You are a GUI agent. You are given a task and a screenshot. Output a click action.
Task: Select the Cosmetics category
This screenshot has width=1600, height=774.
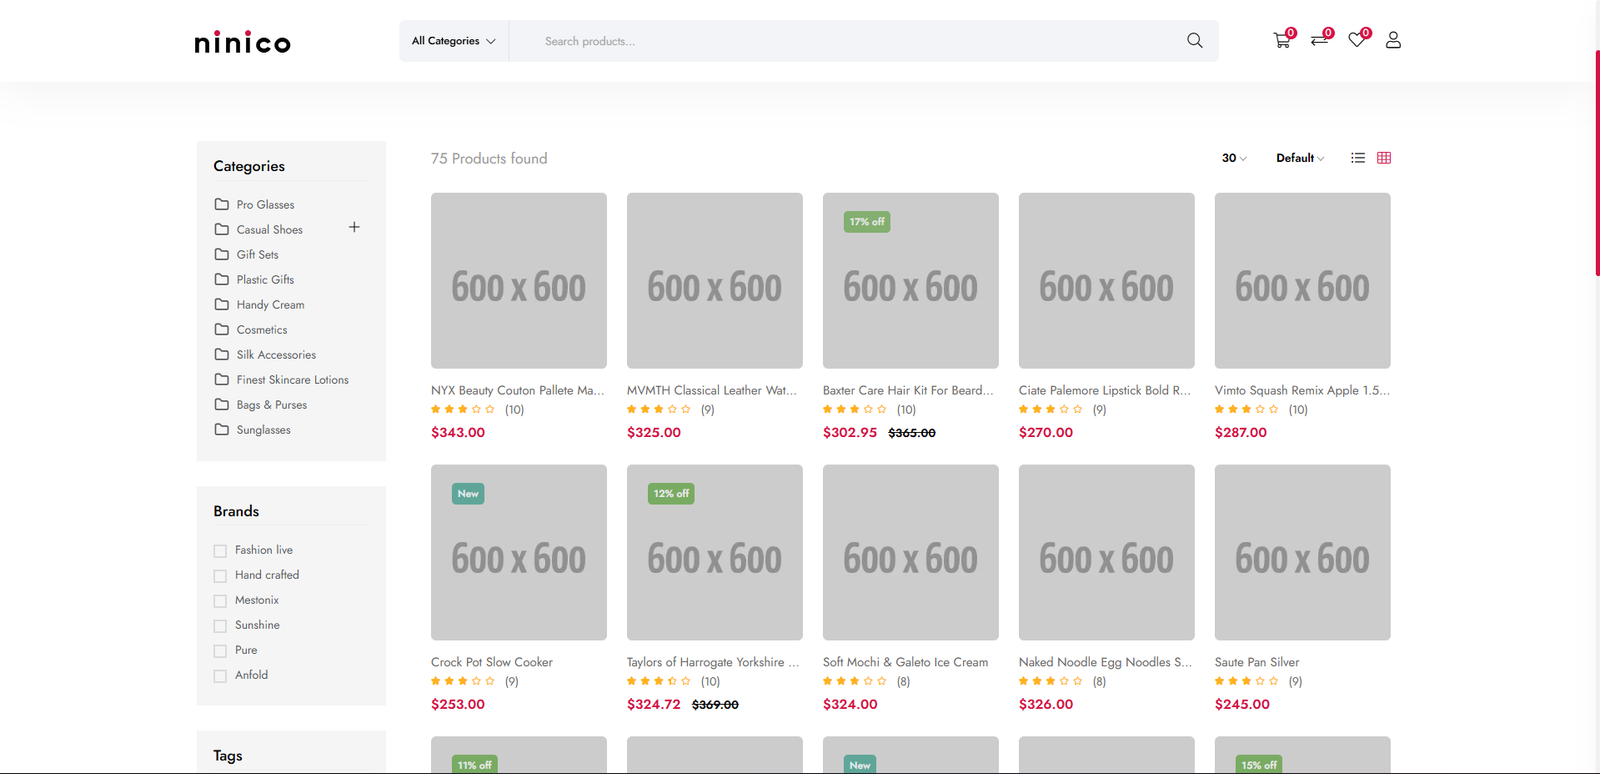click(x=262, y=330)
